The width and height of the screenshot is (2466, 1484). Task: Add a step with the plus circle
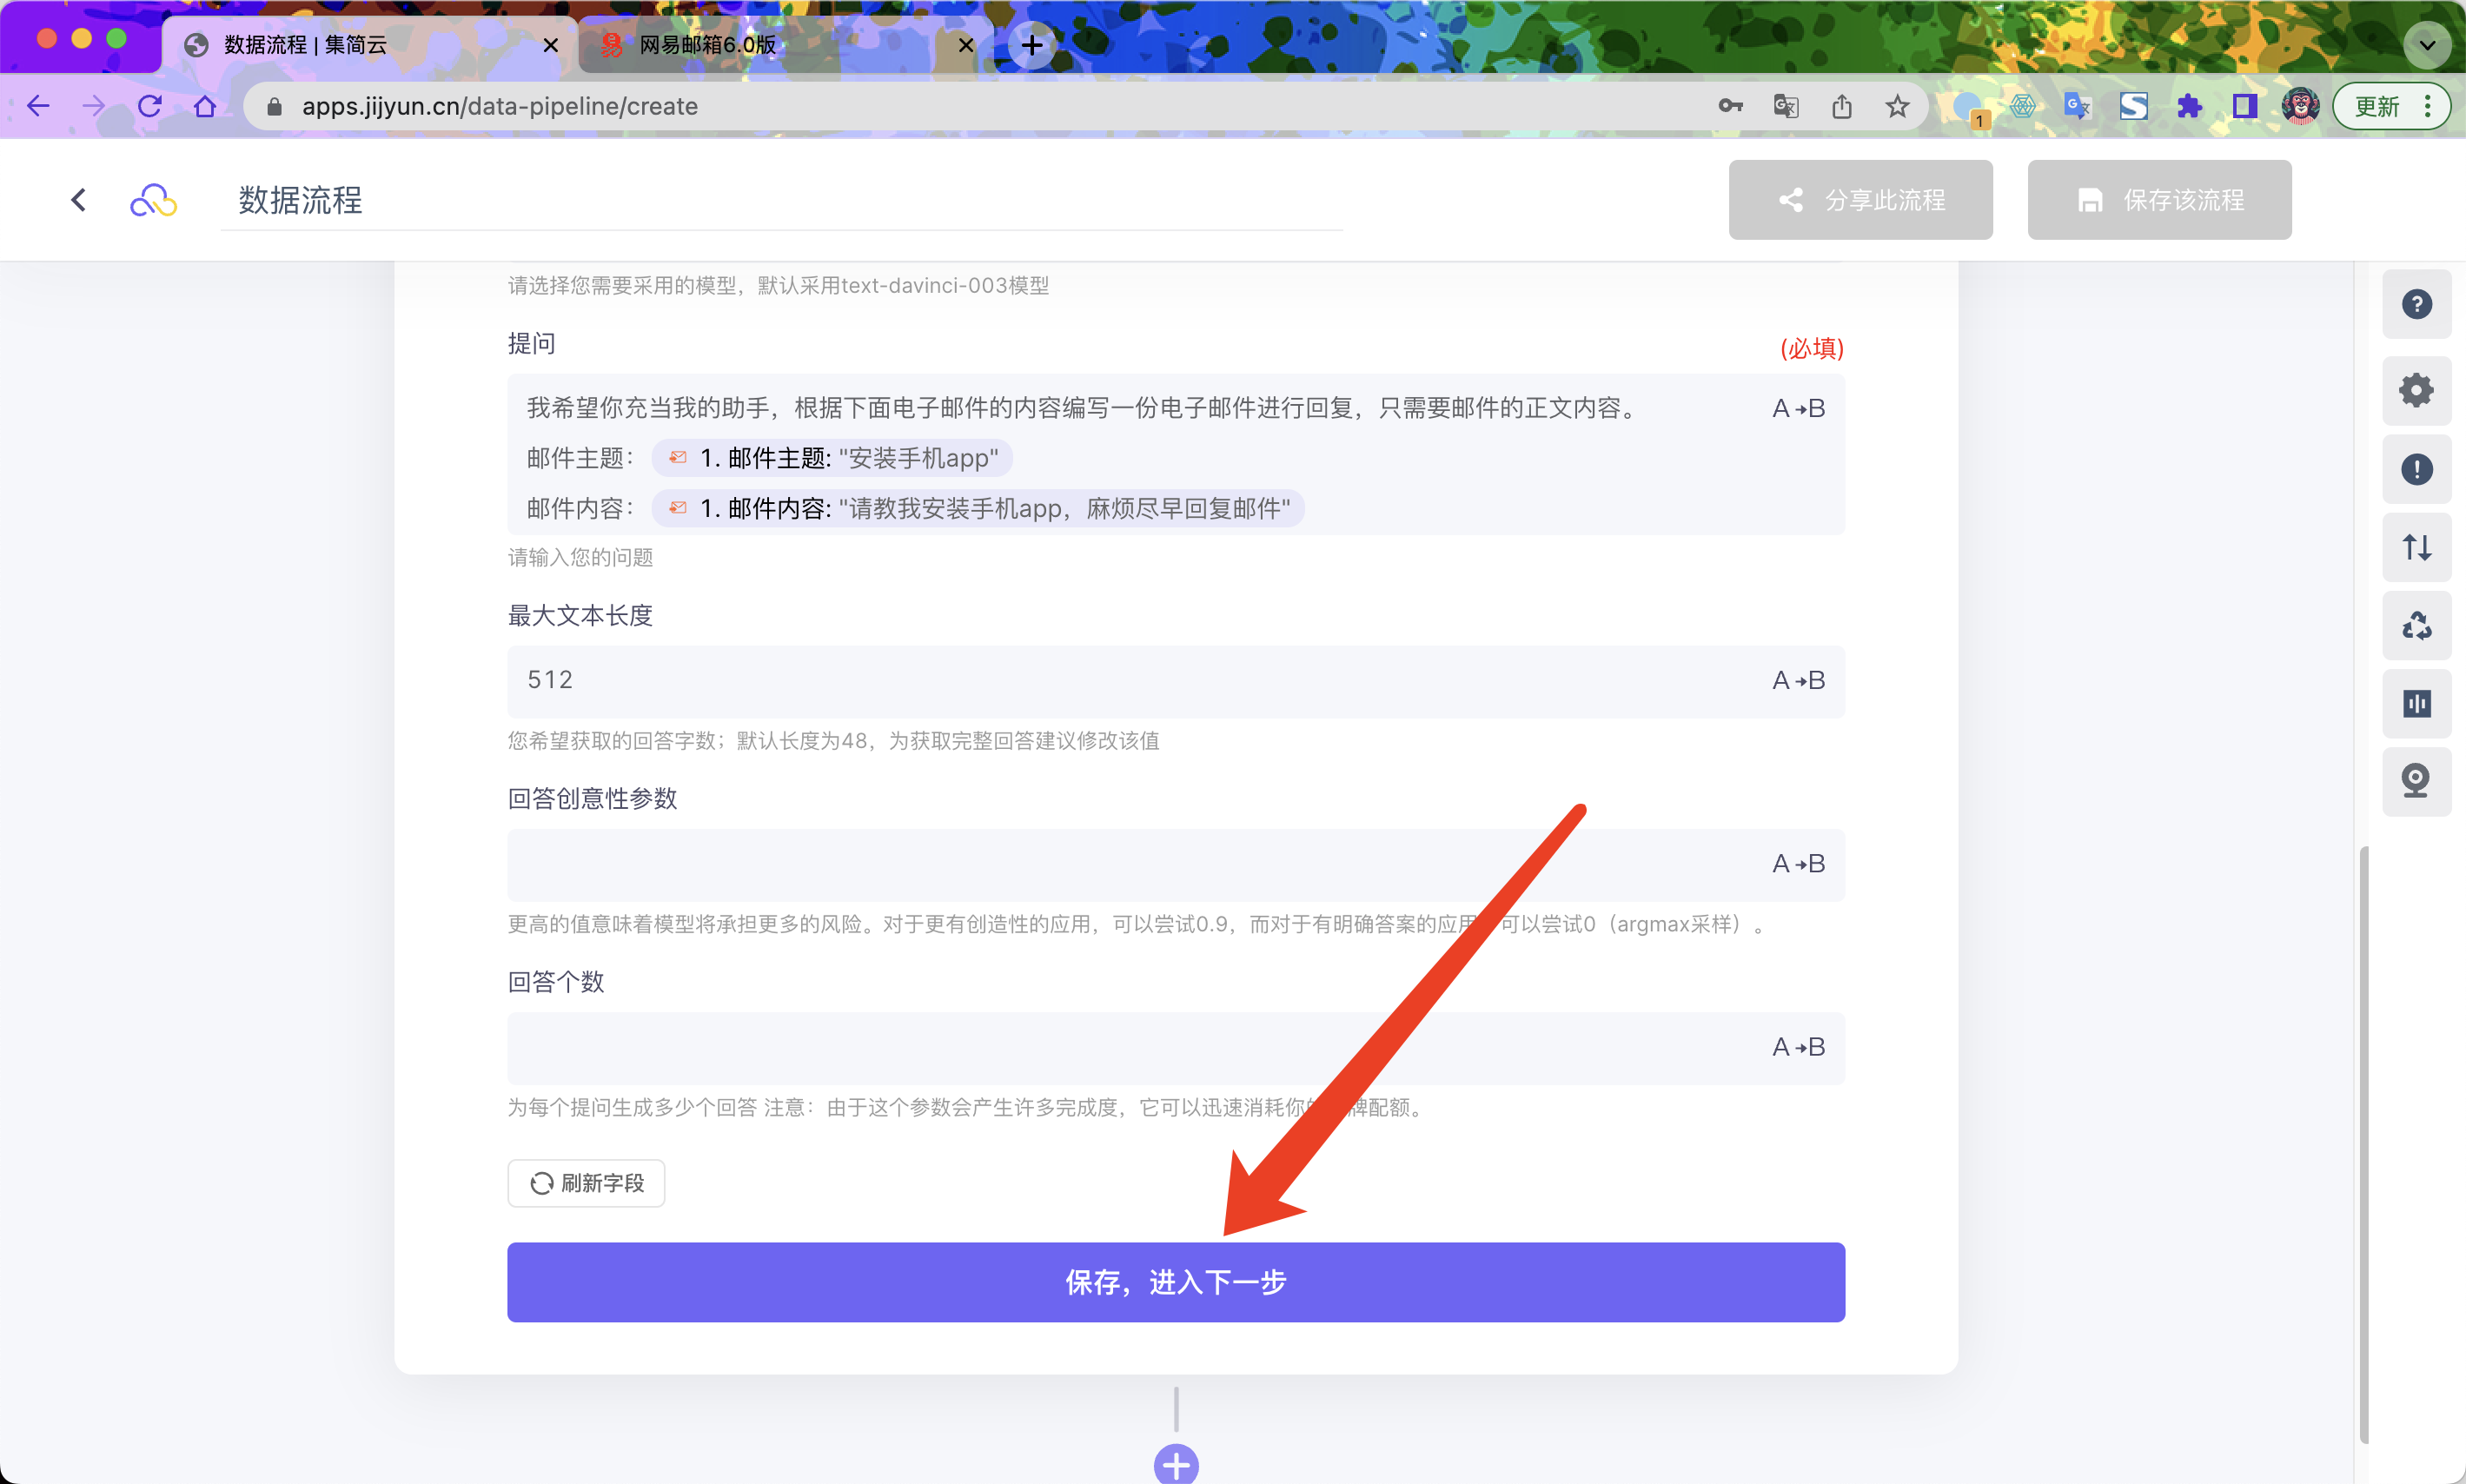tap(1176, 1465)
